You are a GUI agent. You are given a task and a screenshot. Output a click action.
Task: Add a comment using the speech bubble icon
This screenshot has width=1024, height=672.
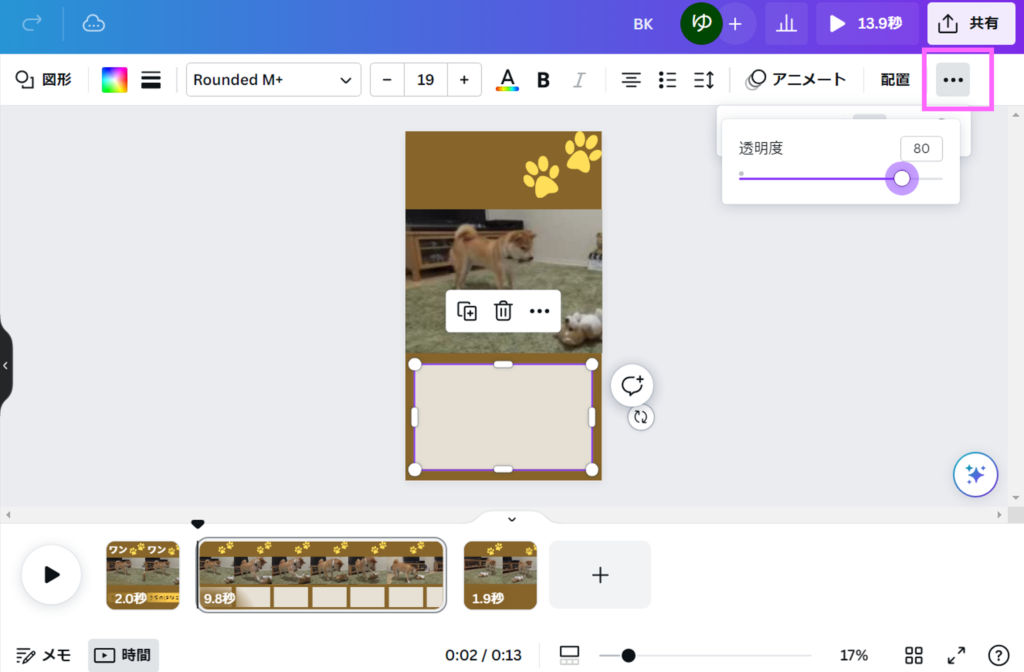632,384
